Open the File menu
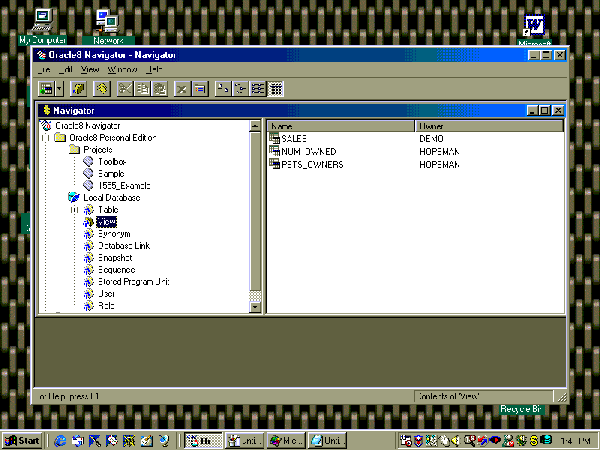This screenshot has height=450, width=600. click(x=44, y=70)
